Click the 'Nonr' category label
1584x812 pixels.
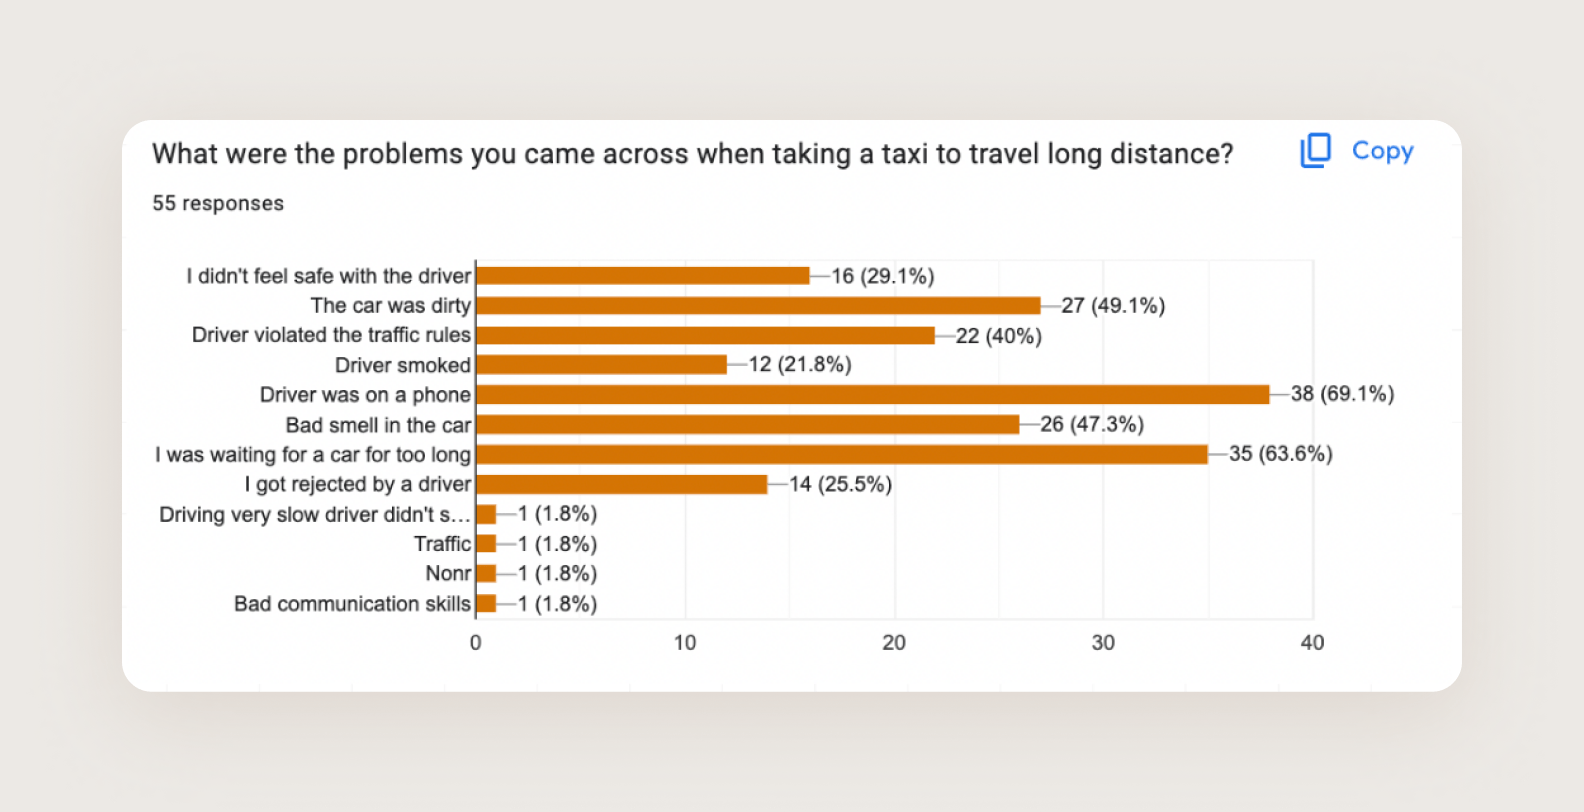pos(448,574)
